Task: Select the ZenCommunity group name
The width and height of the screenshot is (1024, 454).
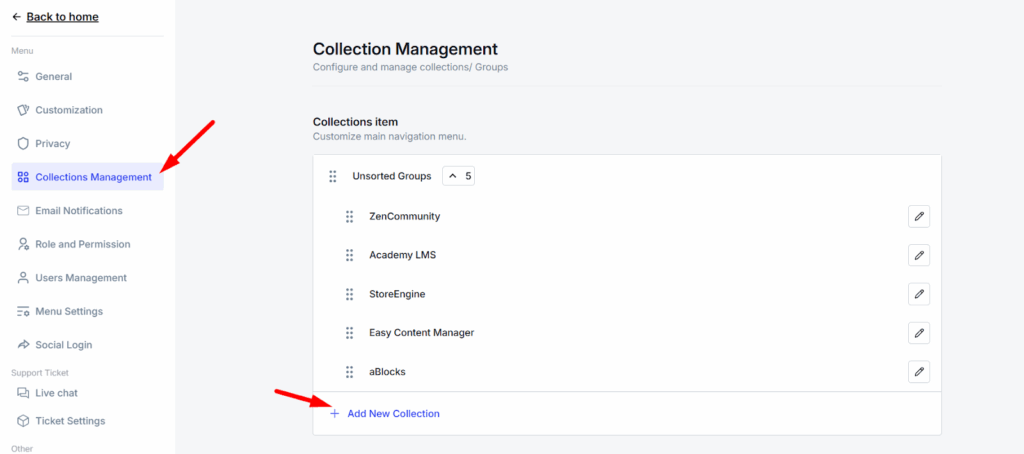Action: tap(404, 216)
